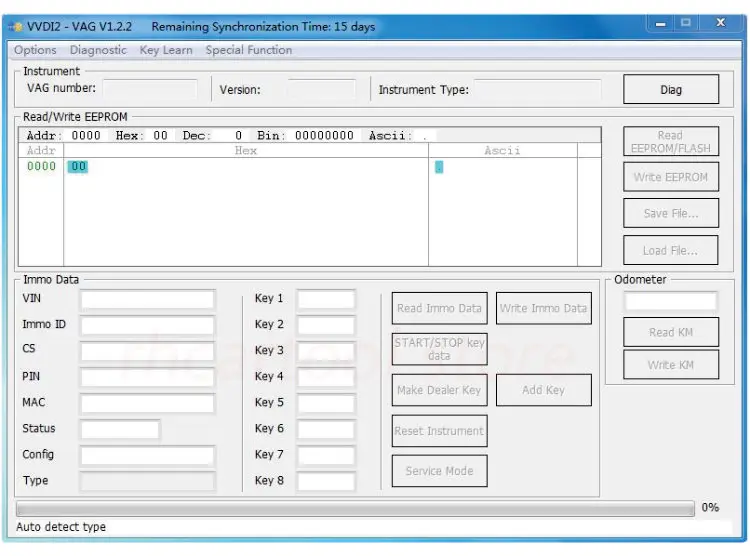Close the VVDI2 window

(x=721, y=23)
